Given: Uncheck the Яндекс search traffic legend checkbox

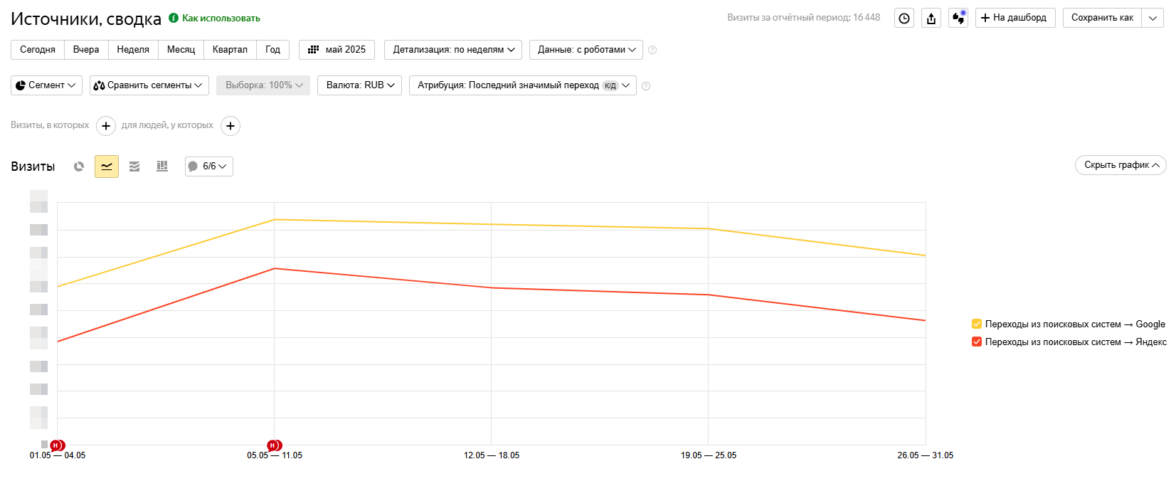Looking at the screenshot, I should click(x=977, y=342).
